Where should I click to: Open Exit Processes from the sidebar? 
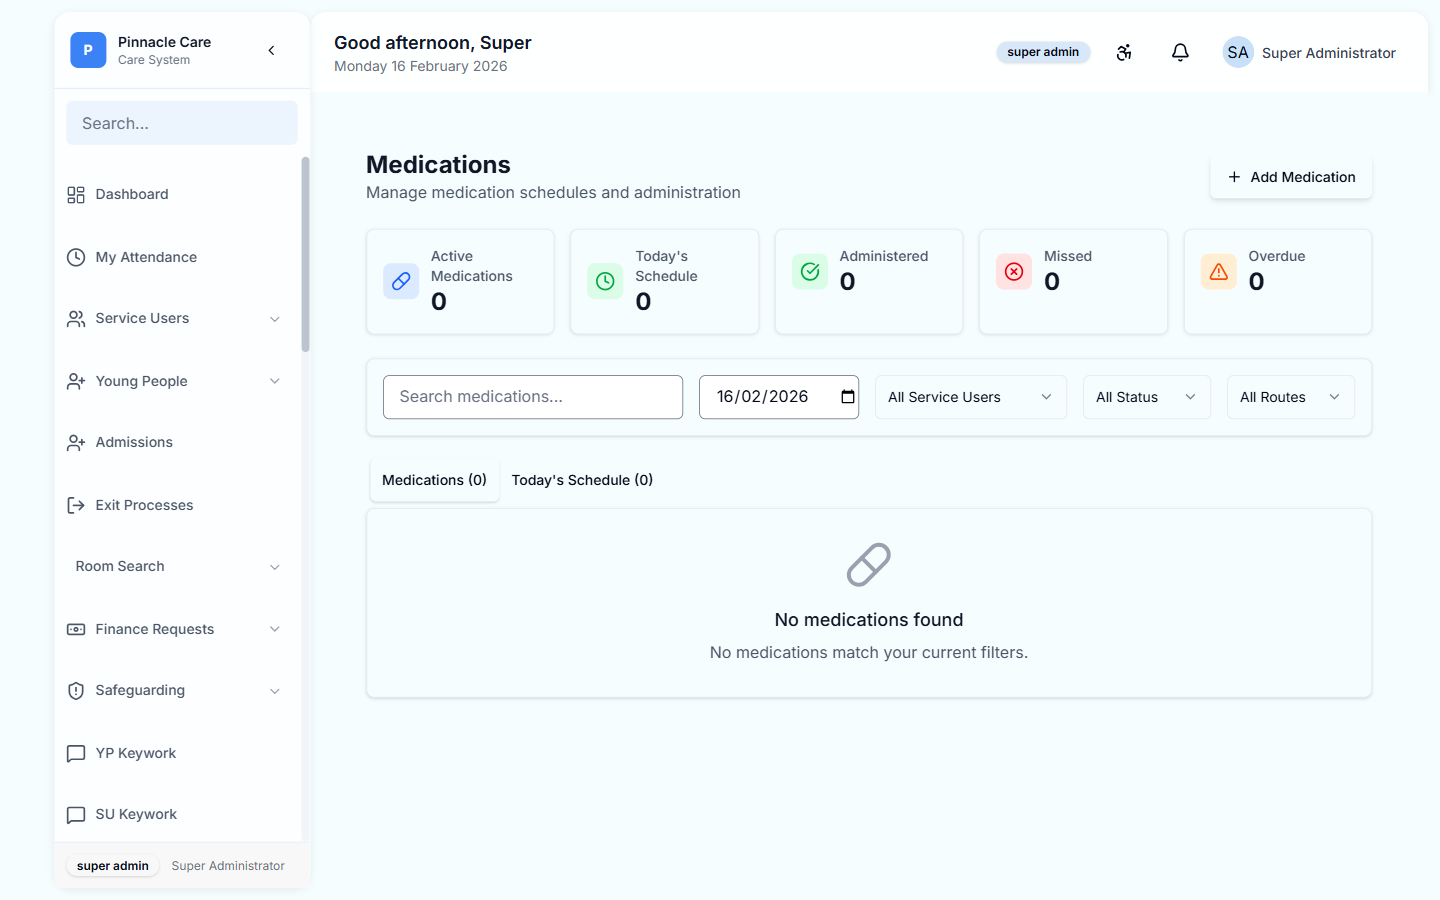144,505
